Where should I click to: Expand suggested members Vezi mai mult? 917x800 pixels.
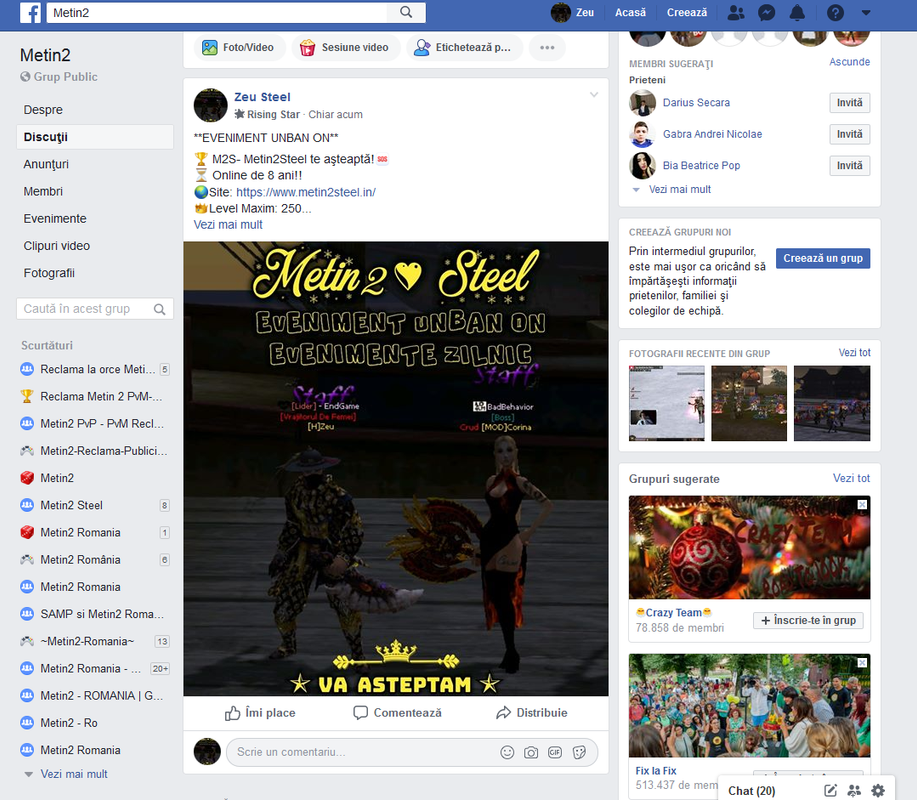pyautogui.click(x=680, y=189)
